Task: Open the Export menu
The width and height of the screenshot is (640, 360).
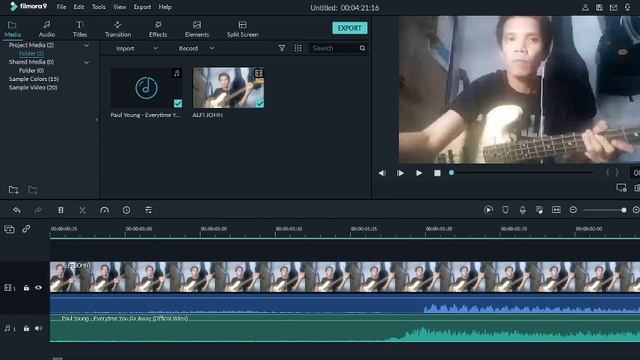Action: (x=142, y=7)
